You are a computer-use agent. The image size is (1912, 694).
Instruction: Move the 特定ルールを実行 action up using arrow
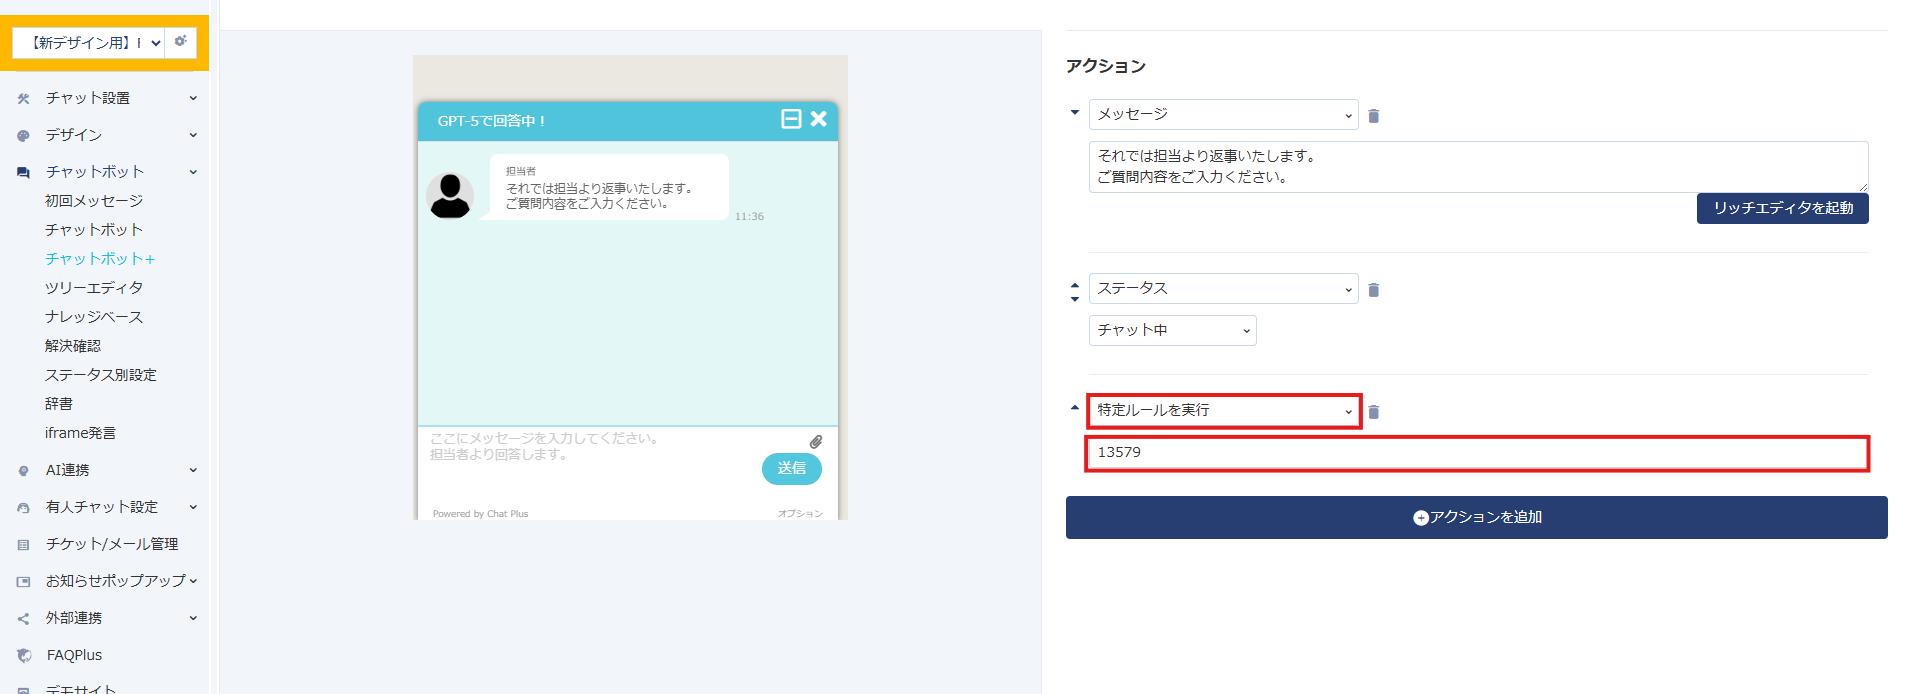pos(1075,408)
